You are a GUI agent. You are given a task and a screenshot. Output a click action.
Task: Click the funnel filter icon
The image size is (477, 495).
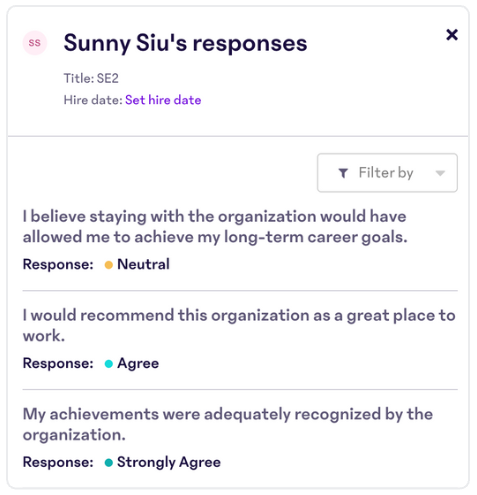tap(343, 173)
